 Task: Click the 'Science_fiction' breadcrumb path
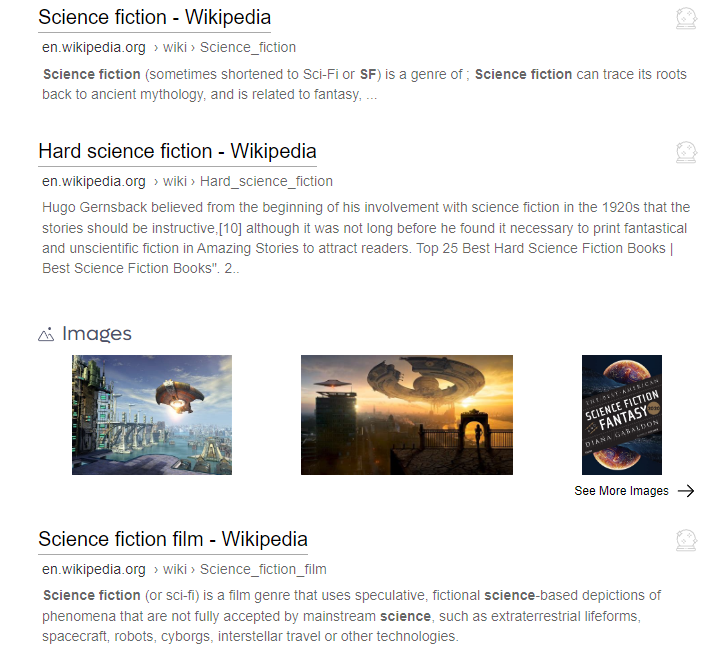coord(248,47)
